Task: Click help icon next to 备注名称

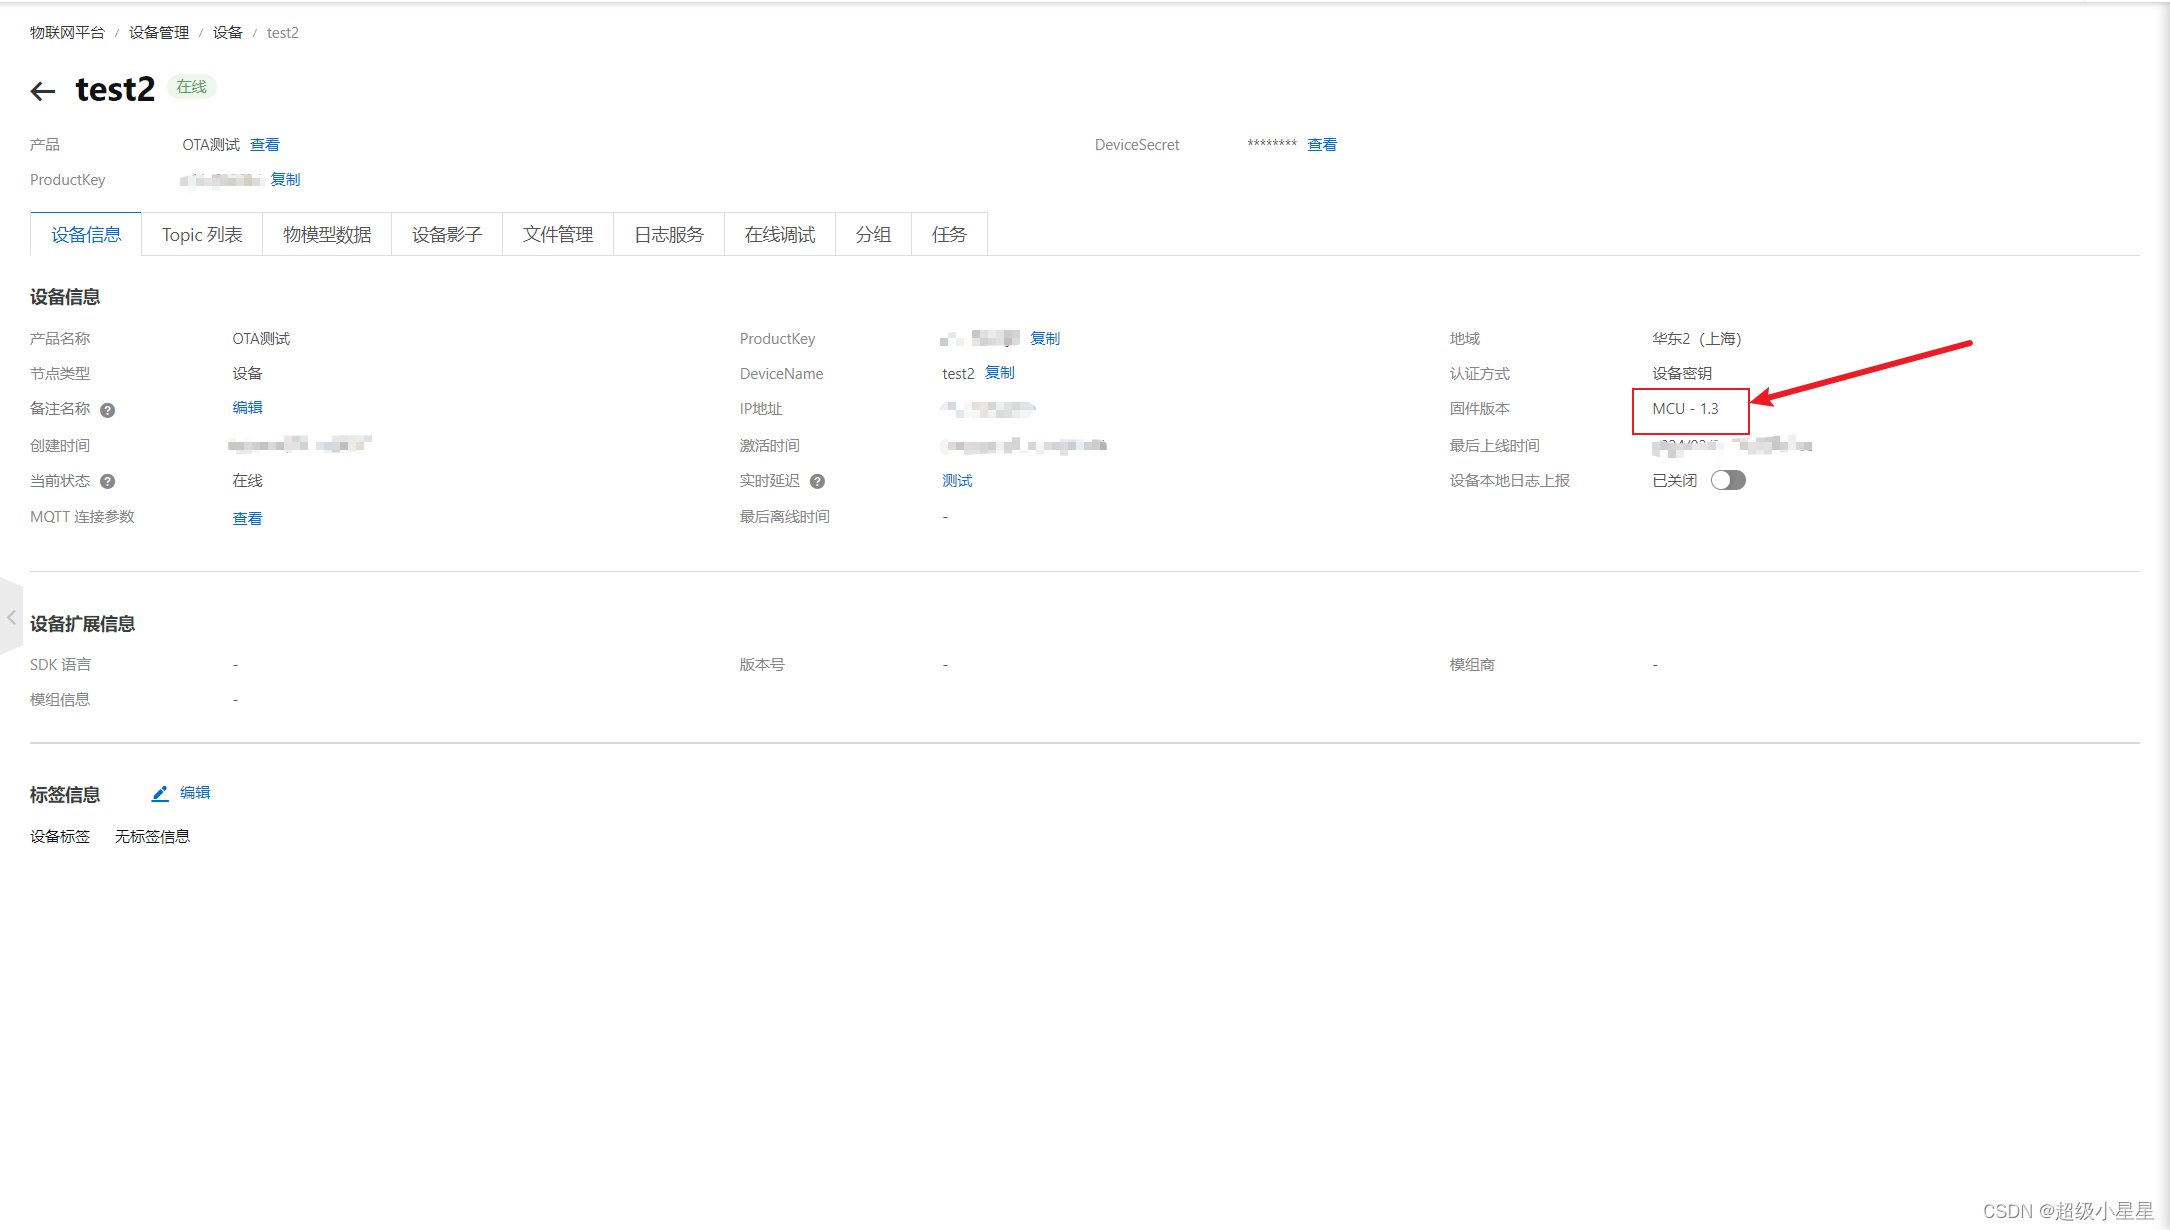Action: (x=108, y=410)
